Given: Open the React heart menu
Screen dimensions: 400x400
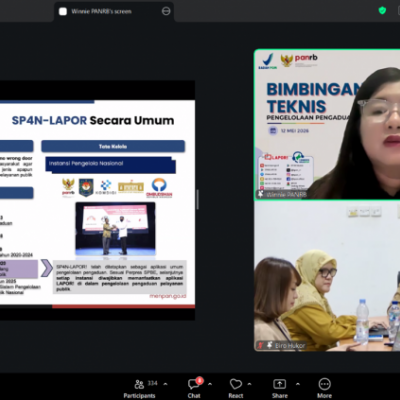Looking at the screenshot, I should point(236,389).
